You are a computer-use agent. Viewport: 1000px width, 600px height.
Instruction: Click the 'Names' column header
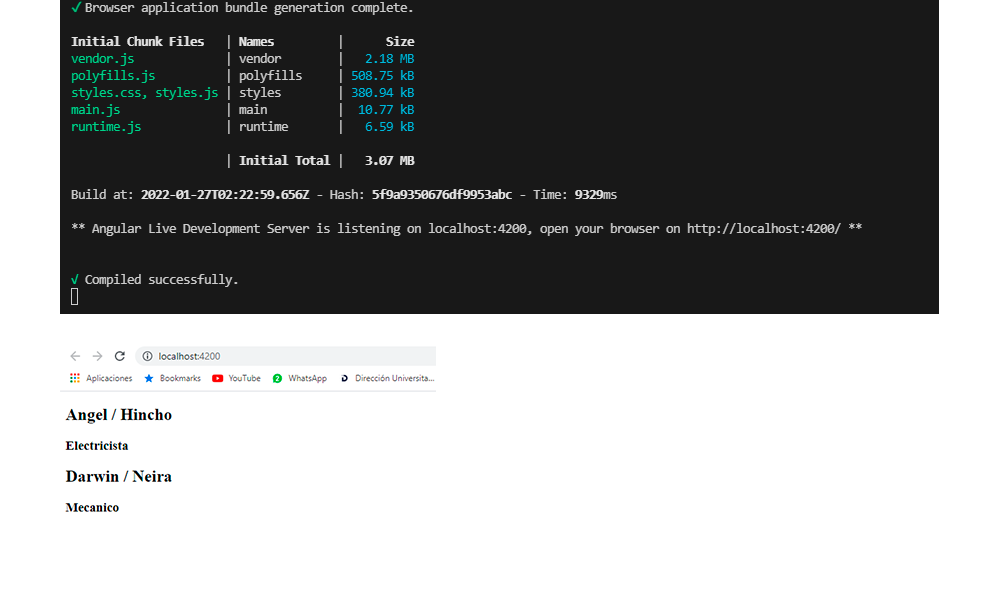point(256,41)
